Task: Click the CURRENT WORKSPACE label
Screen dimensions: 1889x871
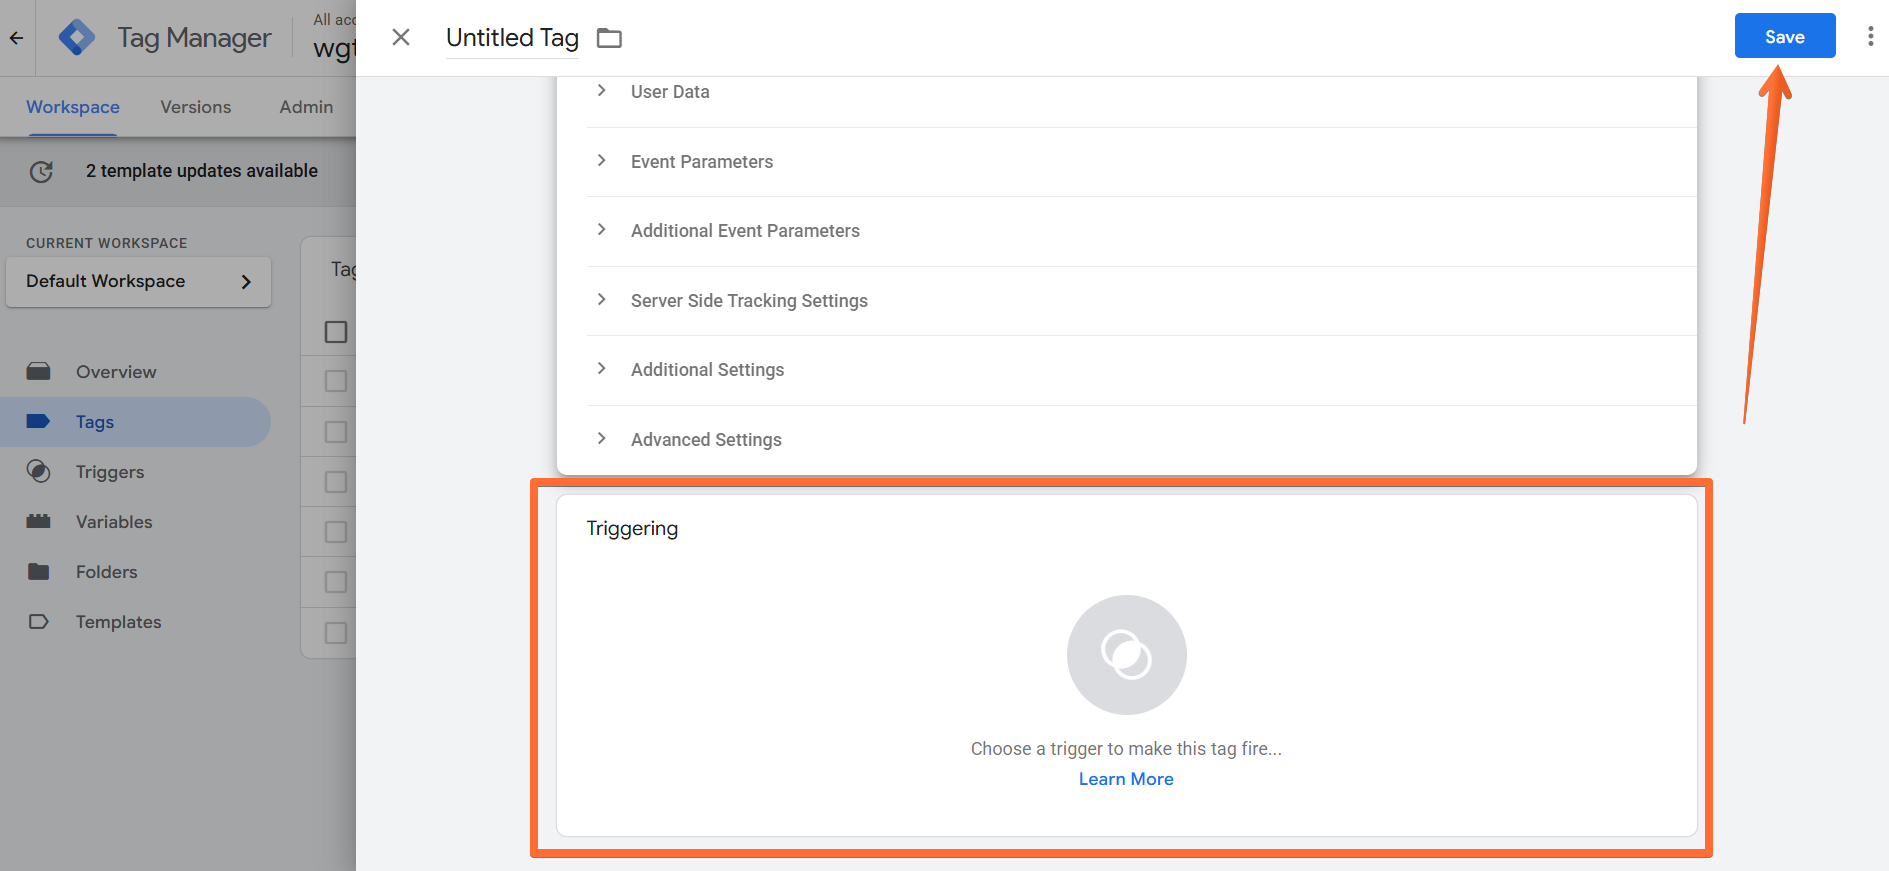Action: [107, 243]
